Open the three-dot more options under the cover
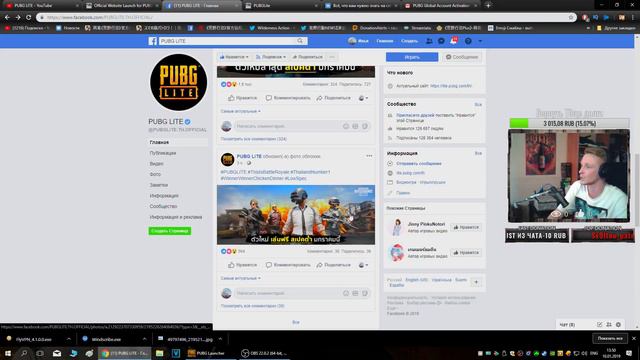 click(332, 57)
